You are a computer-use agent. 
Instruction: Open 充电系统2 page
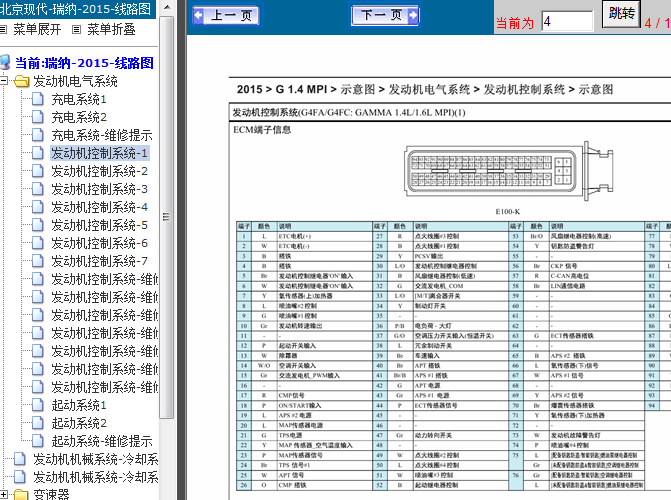coord(79,117)
